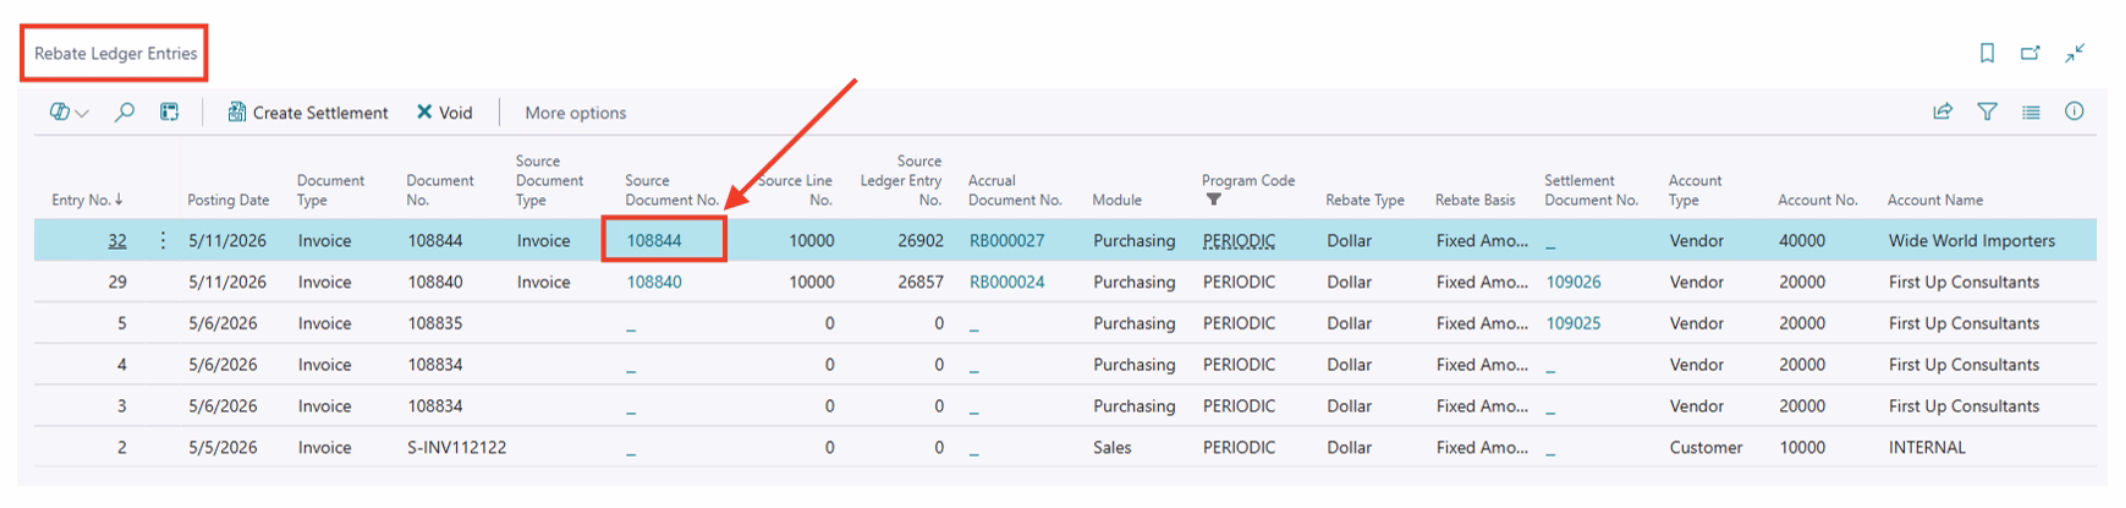Click the Module column header
Screen dimensions: 2126x508
(1116, 200)
